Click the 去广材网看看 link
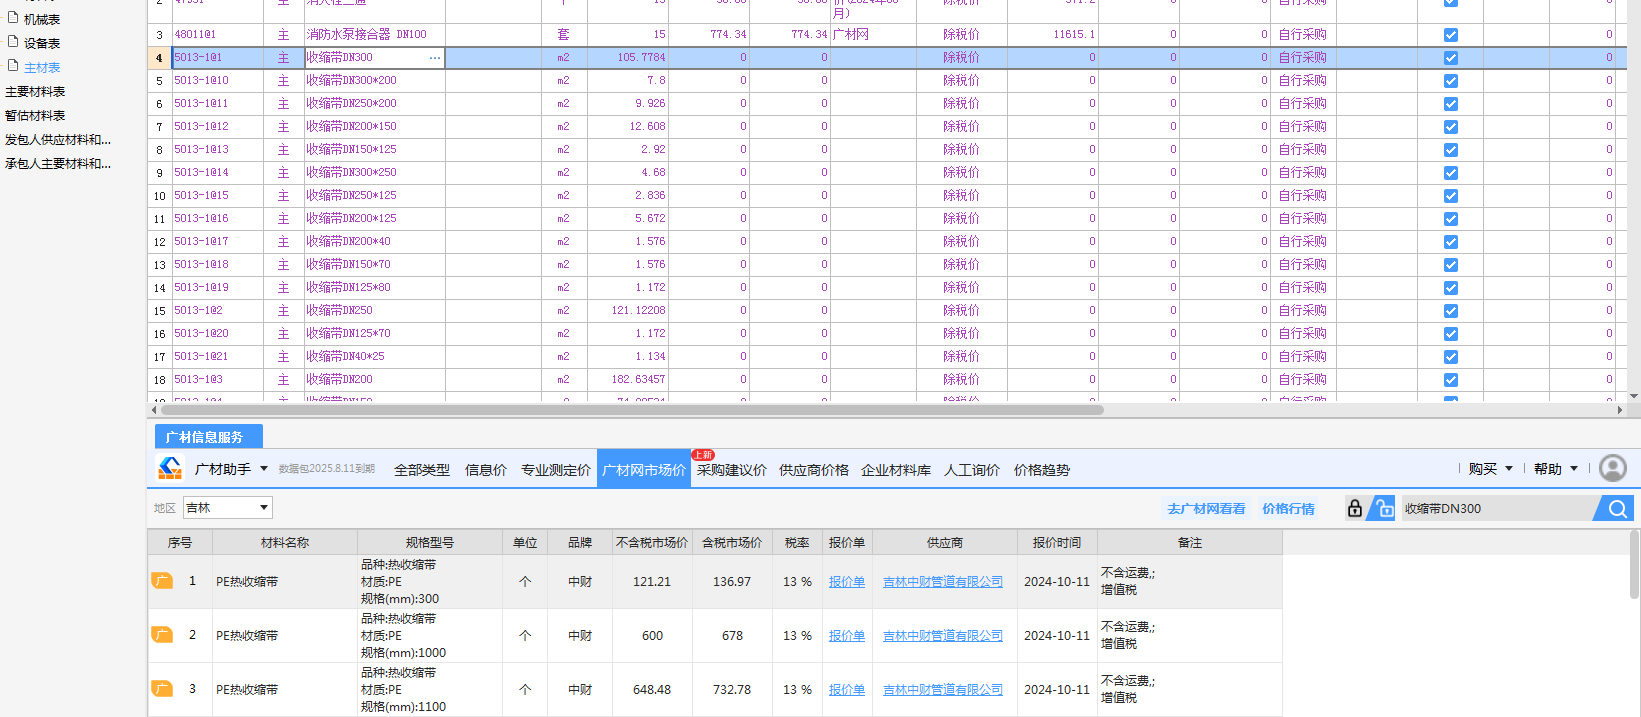 click(1206, 509)
